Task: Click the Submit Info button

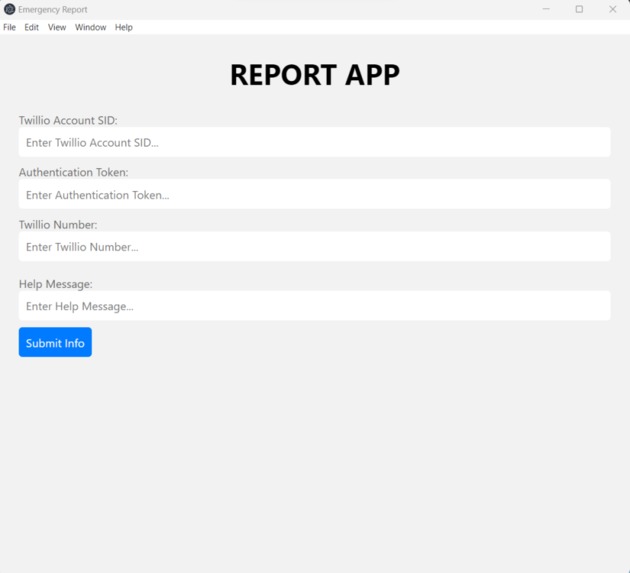Action: point(55,342)
